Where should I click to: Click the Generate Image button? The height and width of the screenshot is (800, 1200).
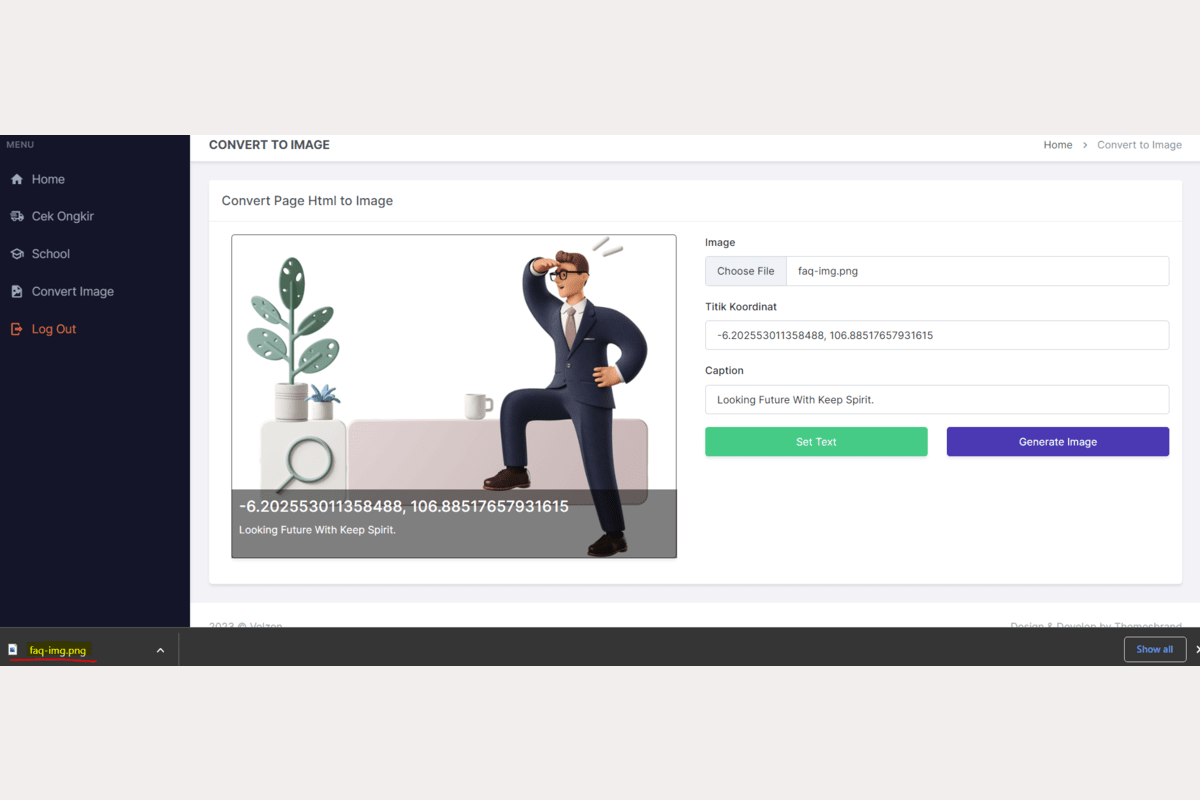click(1058, 442)
